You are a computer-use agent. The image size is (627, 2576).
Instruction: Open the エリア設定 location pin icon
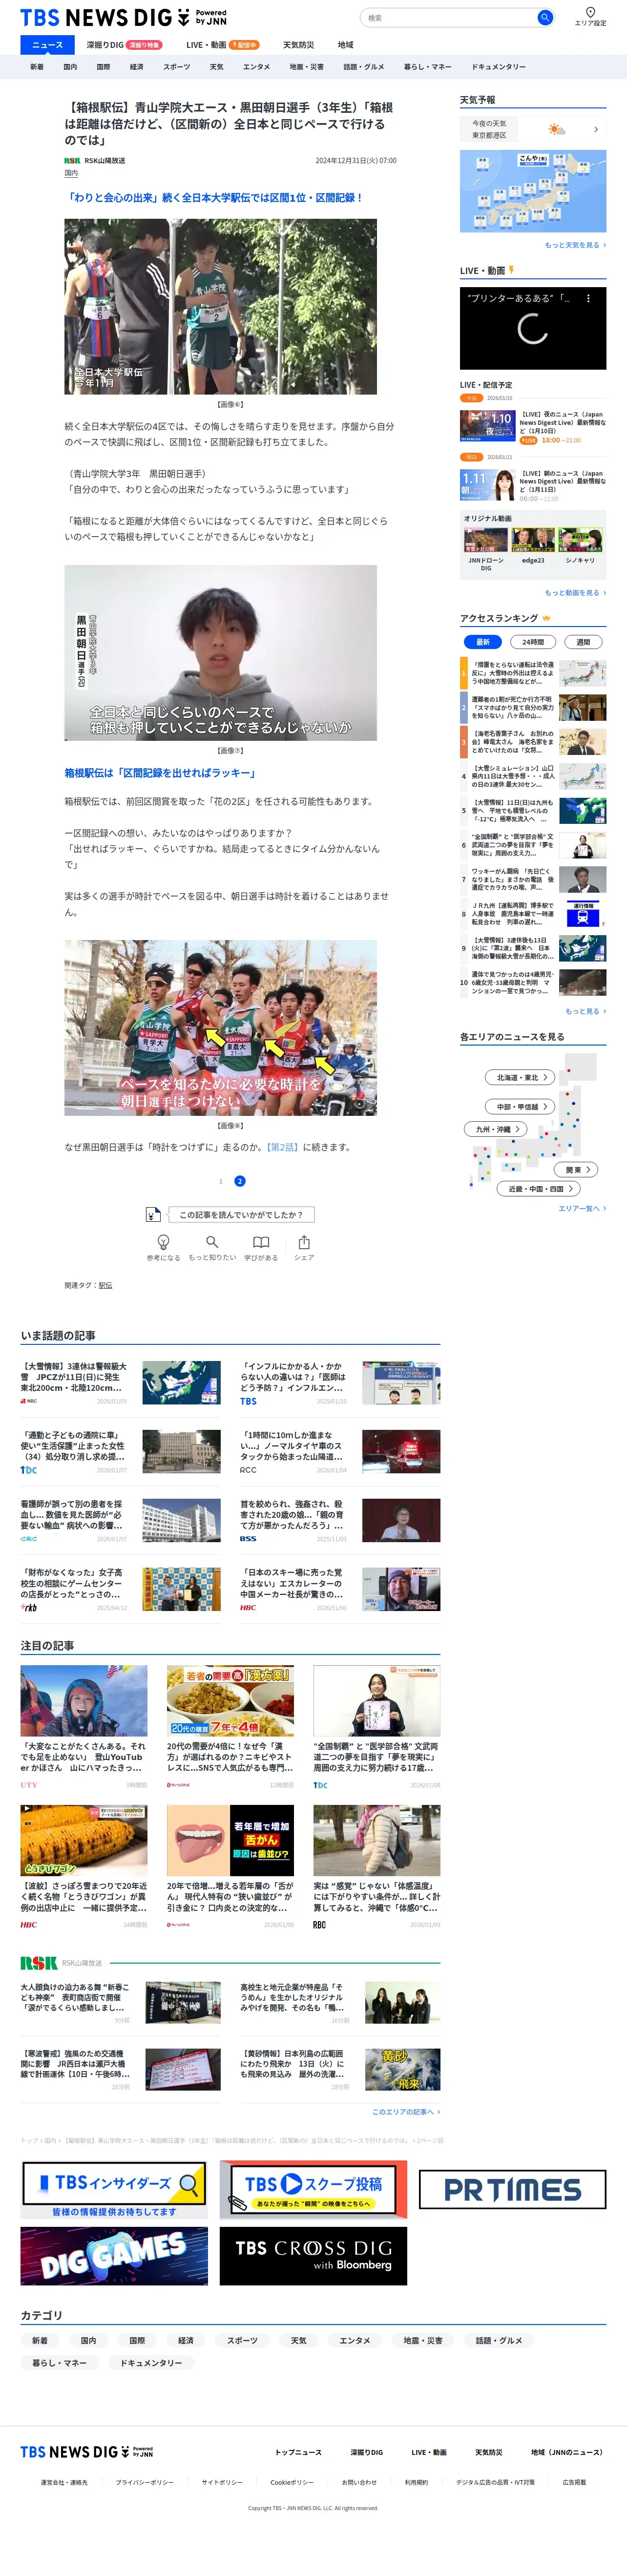pos(590,12)
